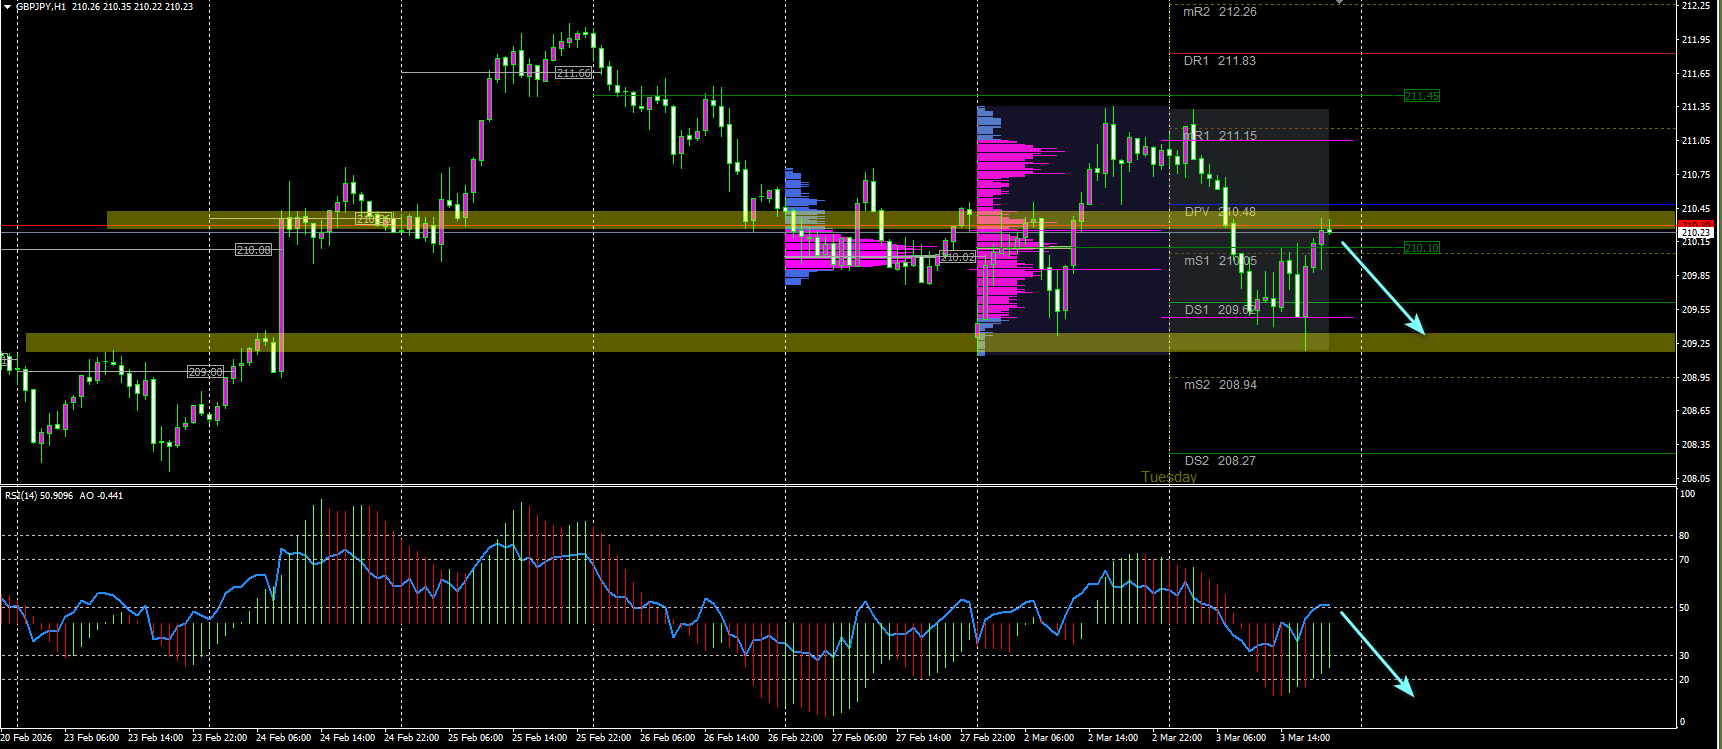Screen dimensions: 1722x749
Task: Click the AO -0.441 indicator value
Action: [x=101, y=496]
